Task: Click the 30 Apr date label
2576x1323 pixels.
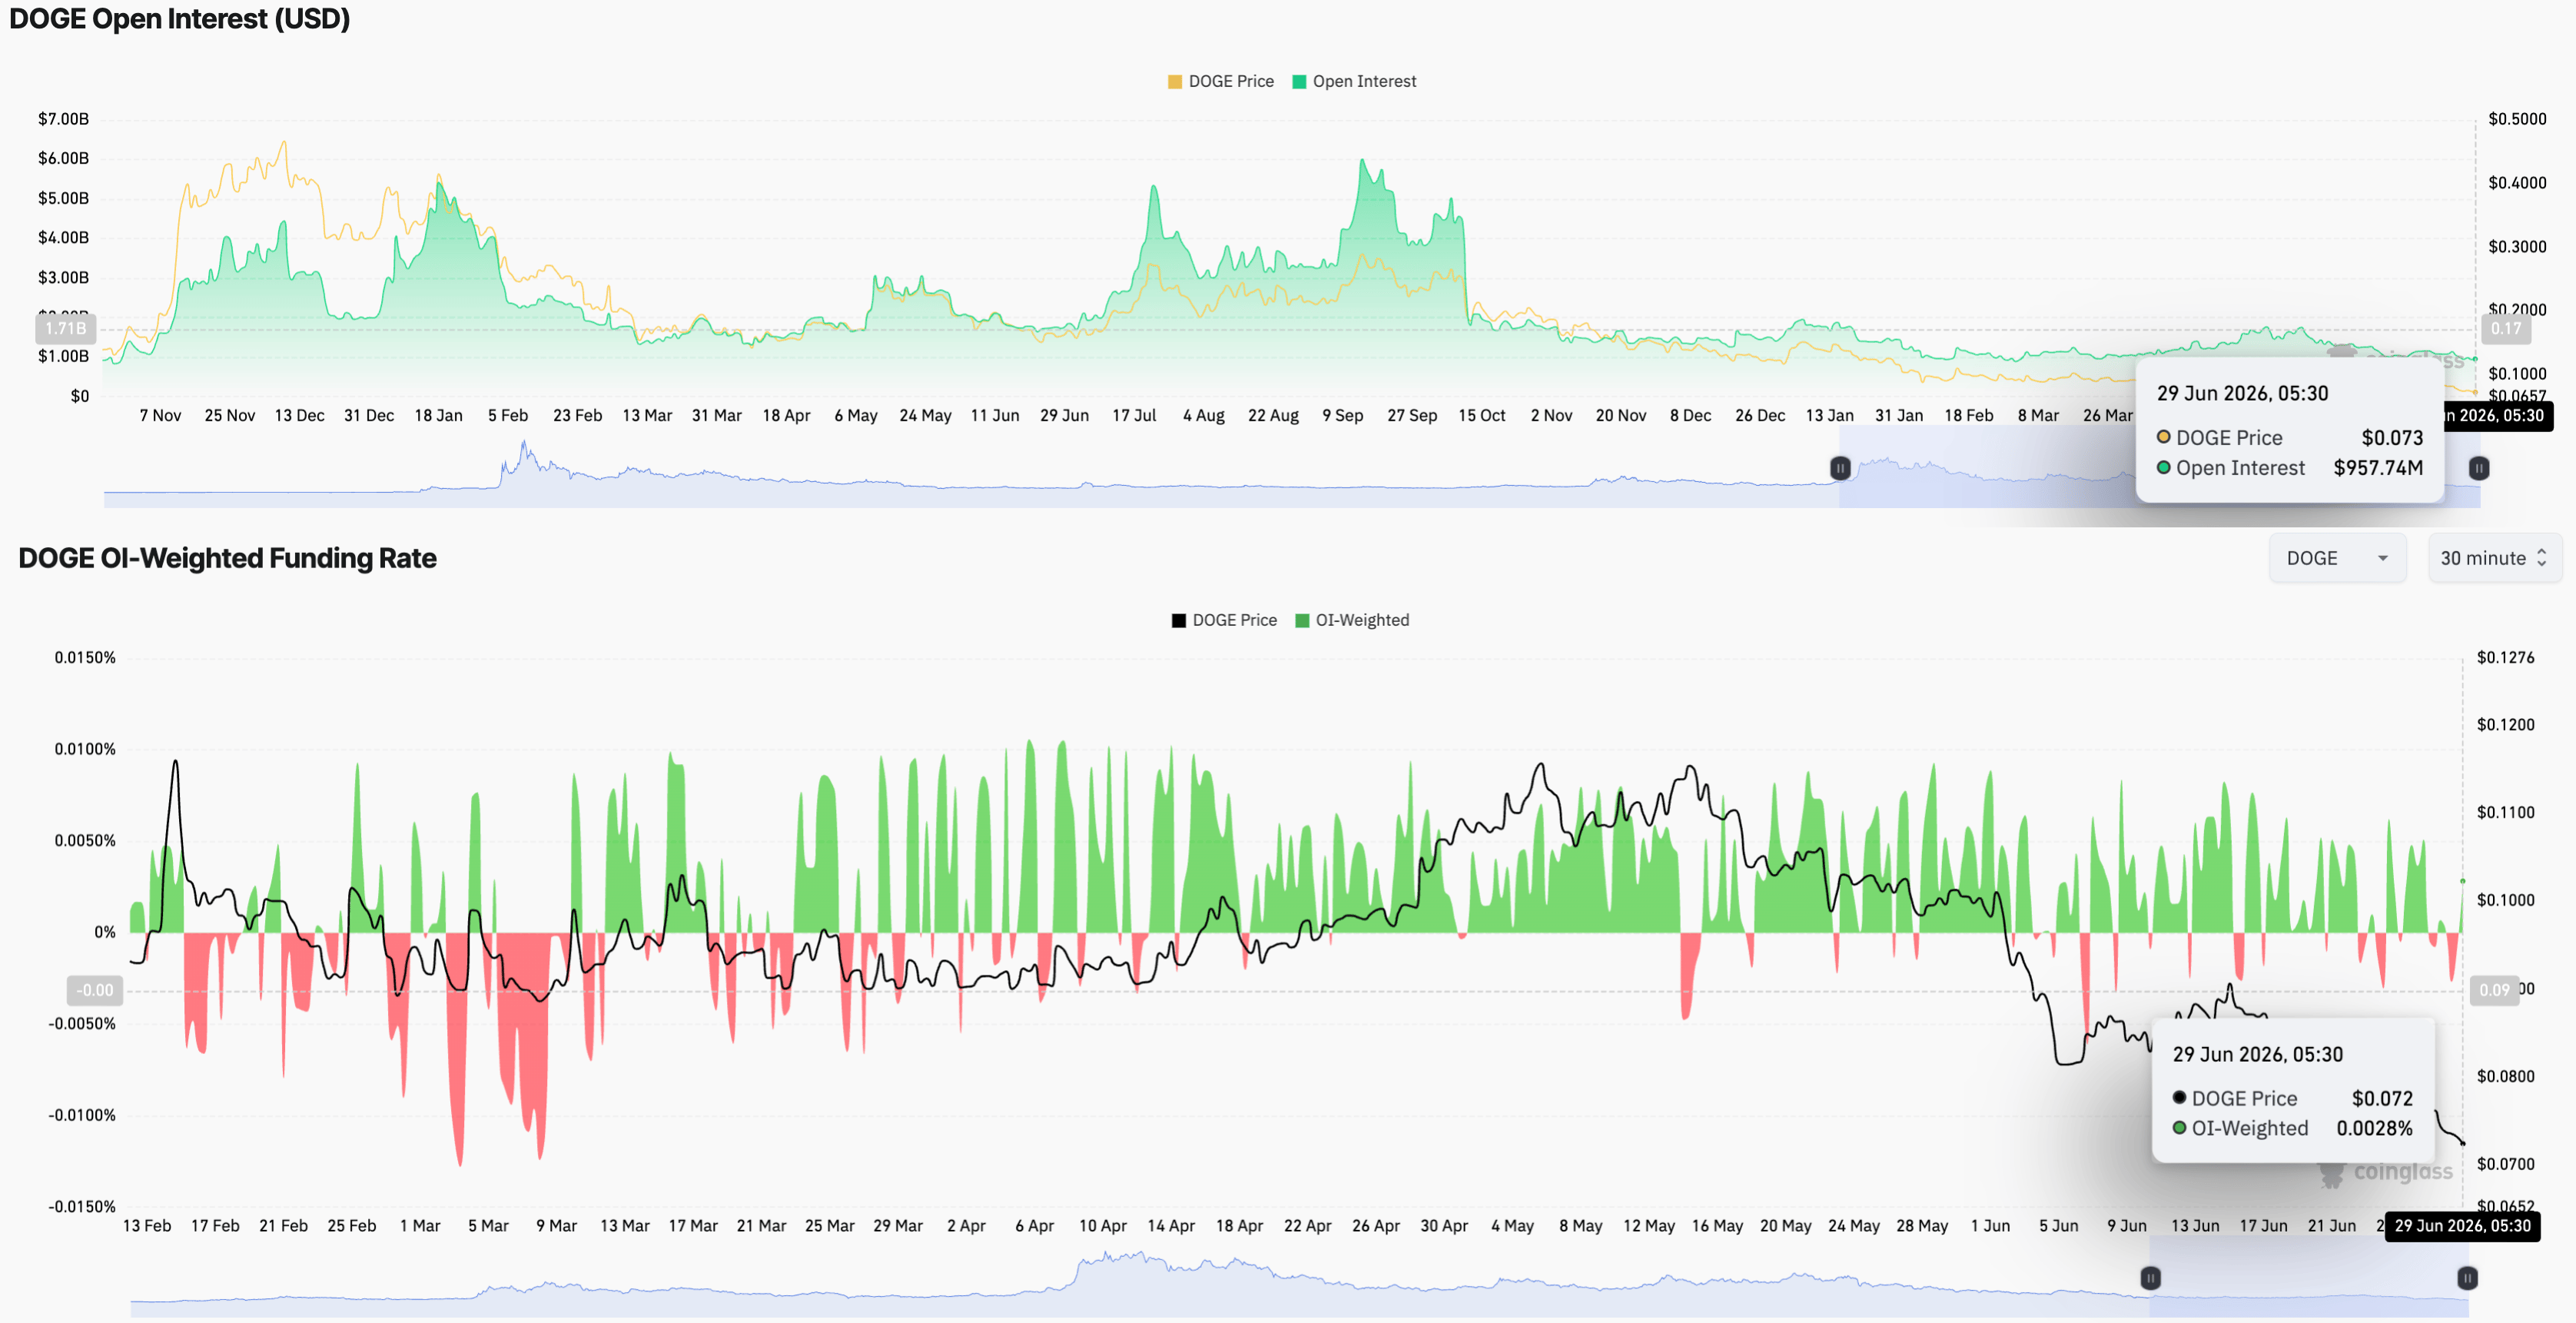Action: pos(1444,1226)
